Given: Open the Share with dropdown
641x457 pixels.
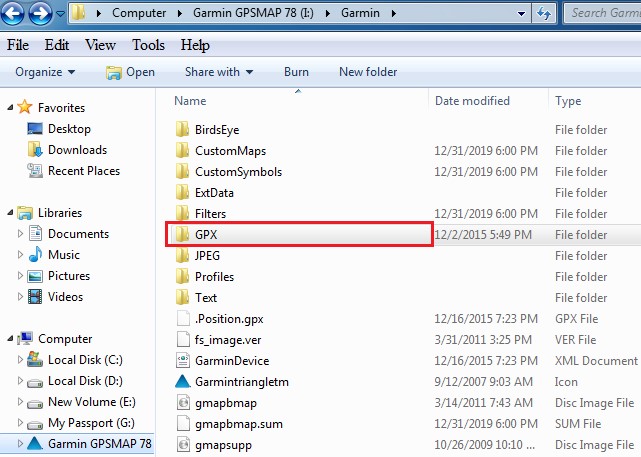Looking at the screenshot, I should click(x=219, y=72).
